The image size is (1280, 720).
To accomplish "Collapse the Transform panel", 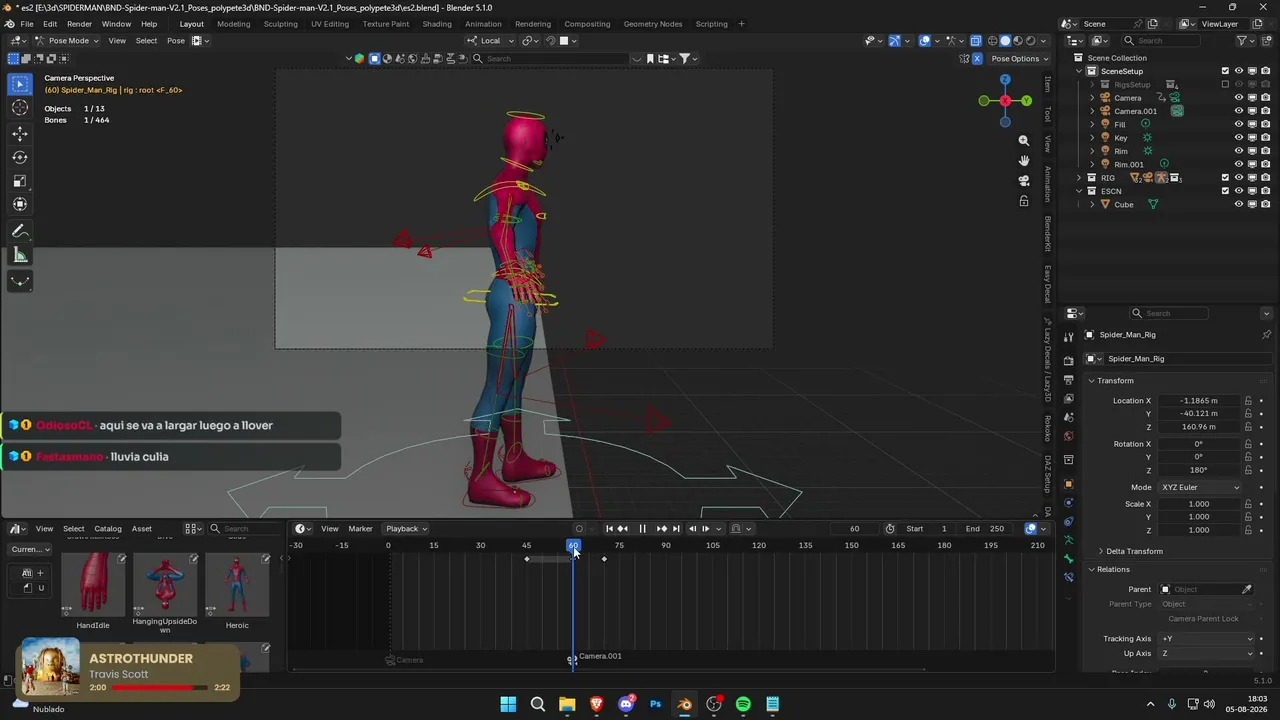I will [1115, 381].
